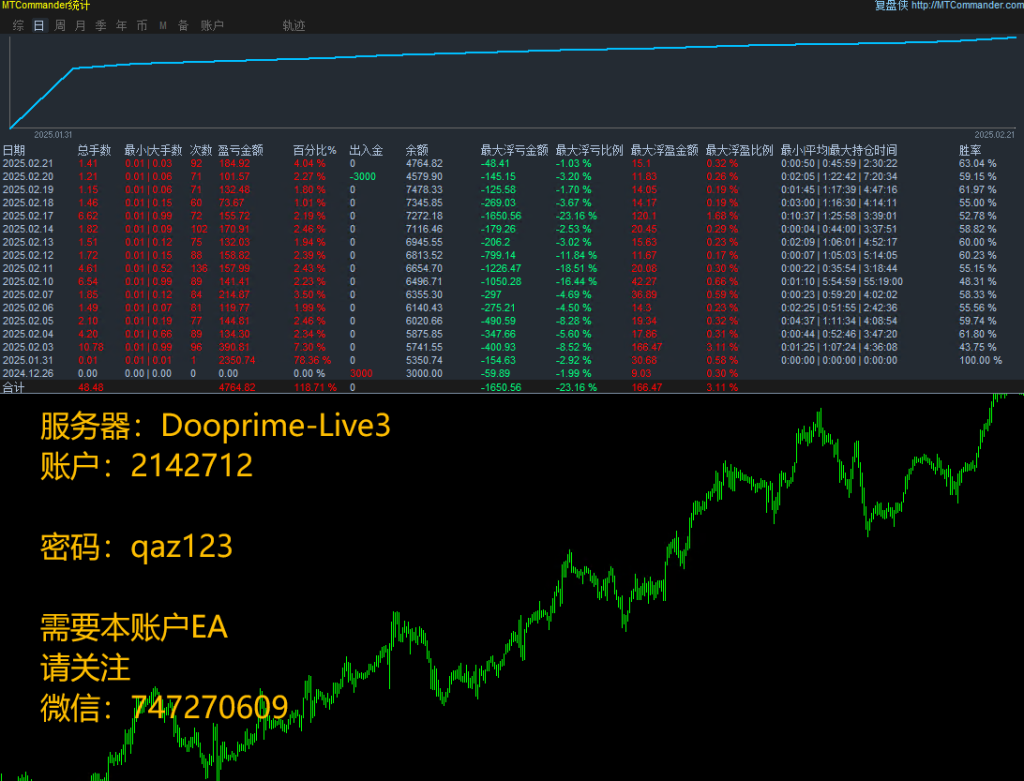Click the 100.00 % win rate value
Viewport: 1024px width, 781px height.
coord(980,360)
